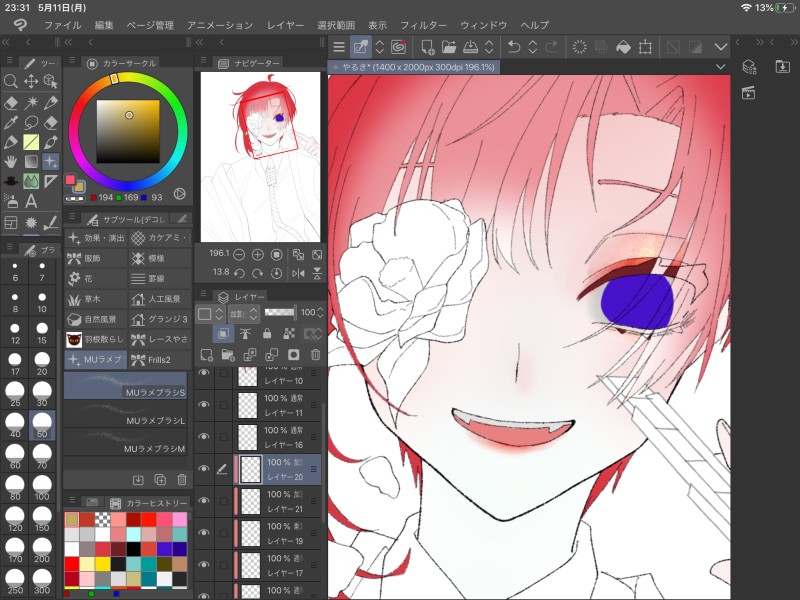This screenshot has width=800, height=600.
Task: Zoom in using navigator plus button
Action: 257,254
